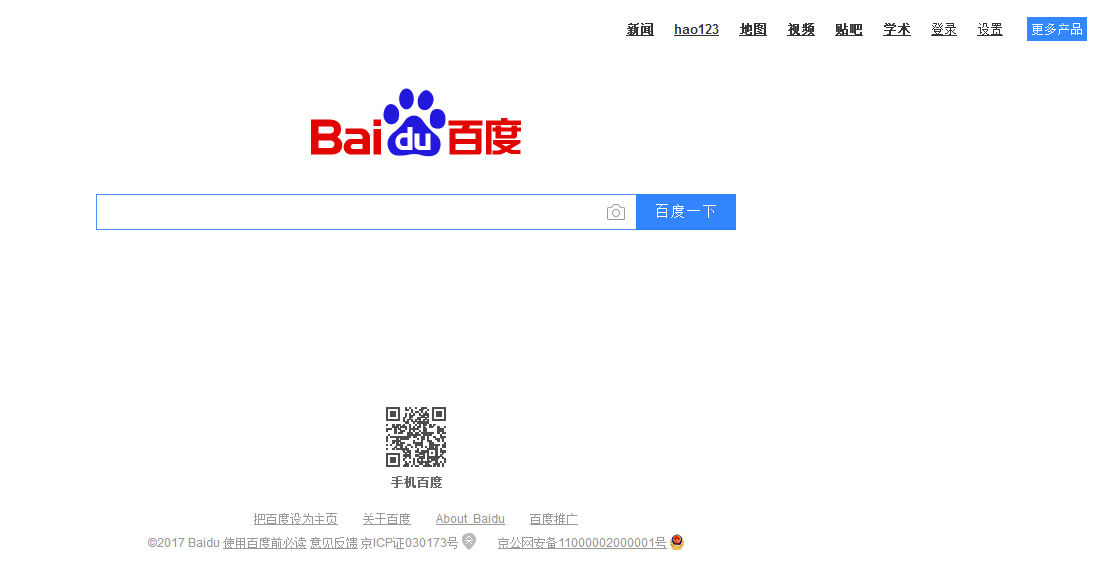Open the 学术 scholar link

point(897,29)
